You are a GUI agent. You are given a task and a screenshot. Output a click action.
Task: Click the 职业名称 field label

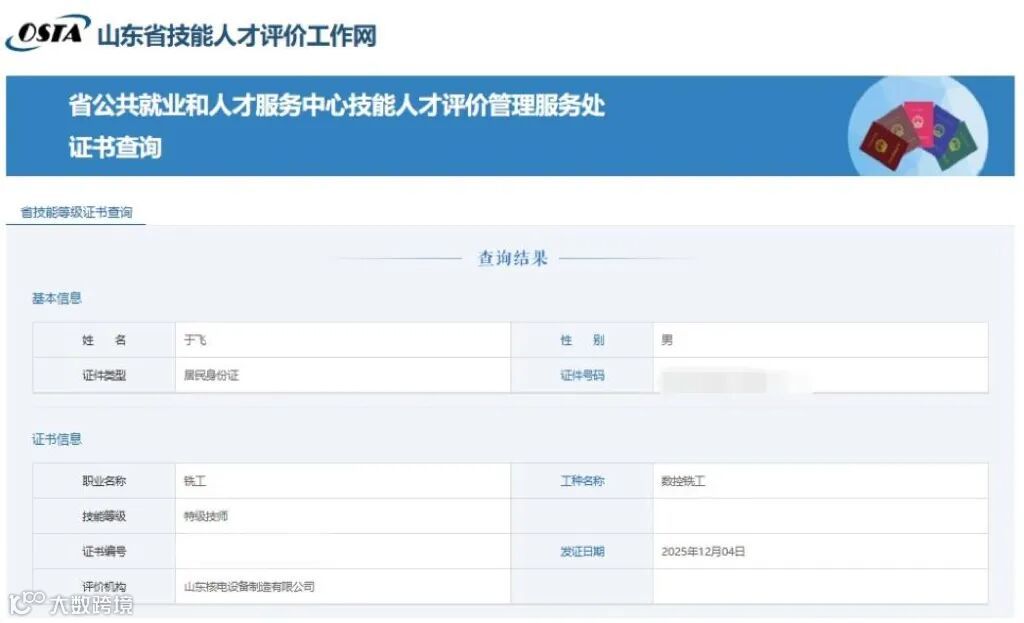(104, 481)
